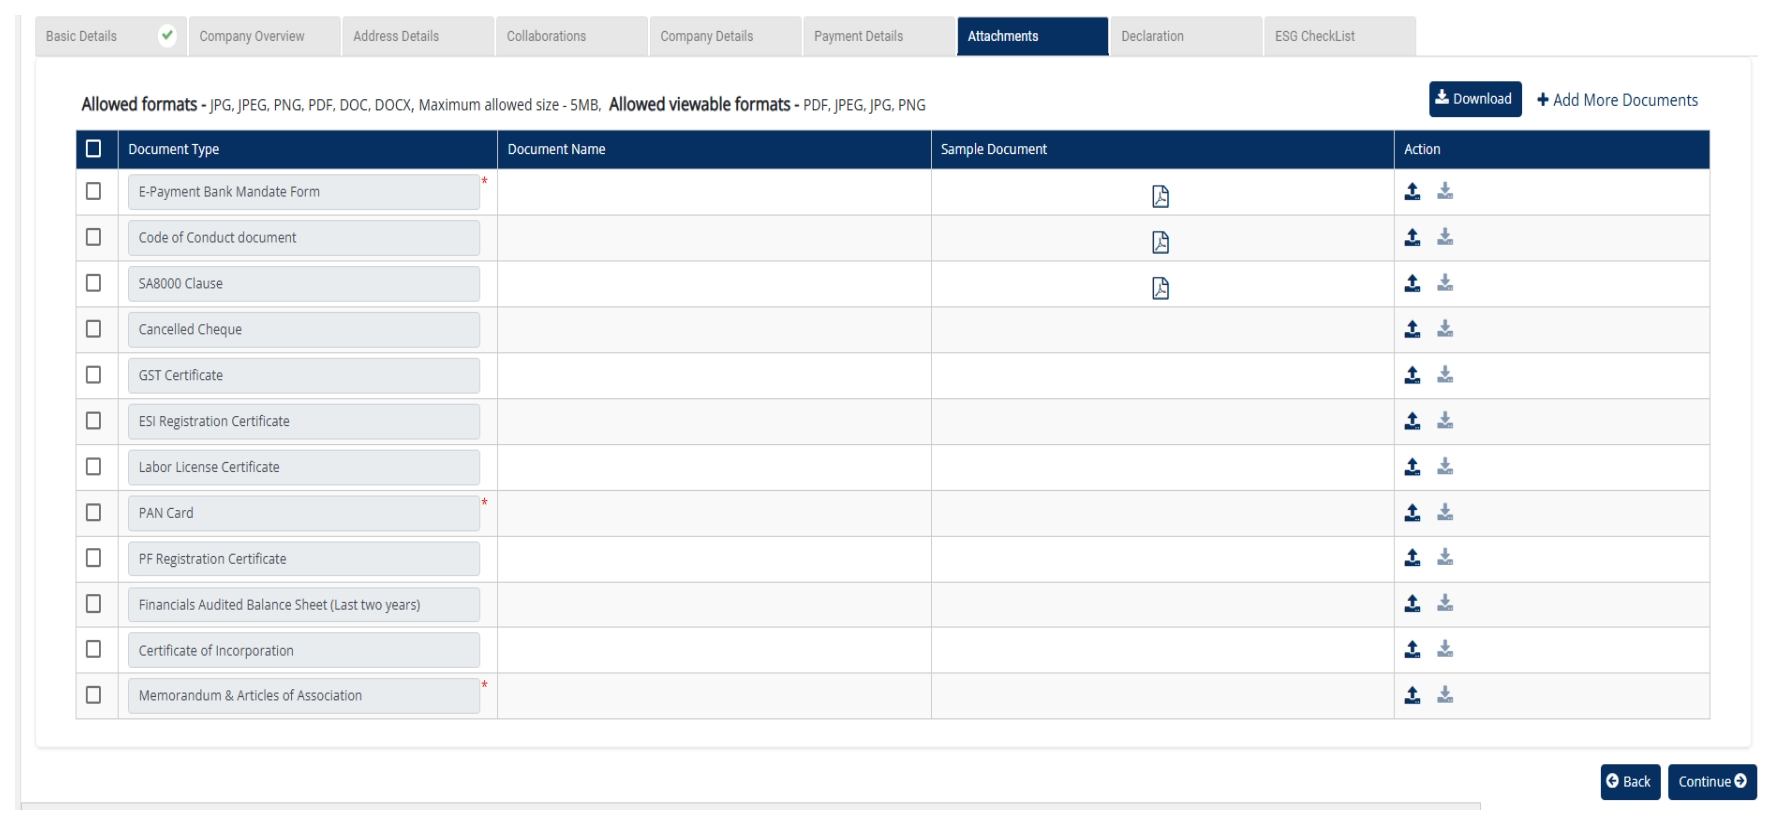The width and height of the screenshot is (1769, 819).
Task: Upload file for Cancelled Cheque
Action: tap(1412, 329)
